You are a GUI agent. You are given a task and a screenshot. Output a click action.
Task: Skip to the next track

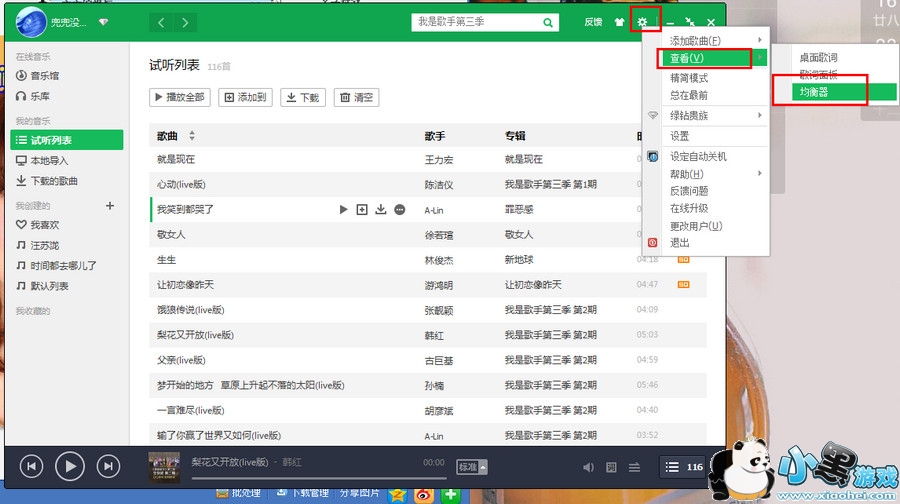pos(108,465)
